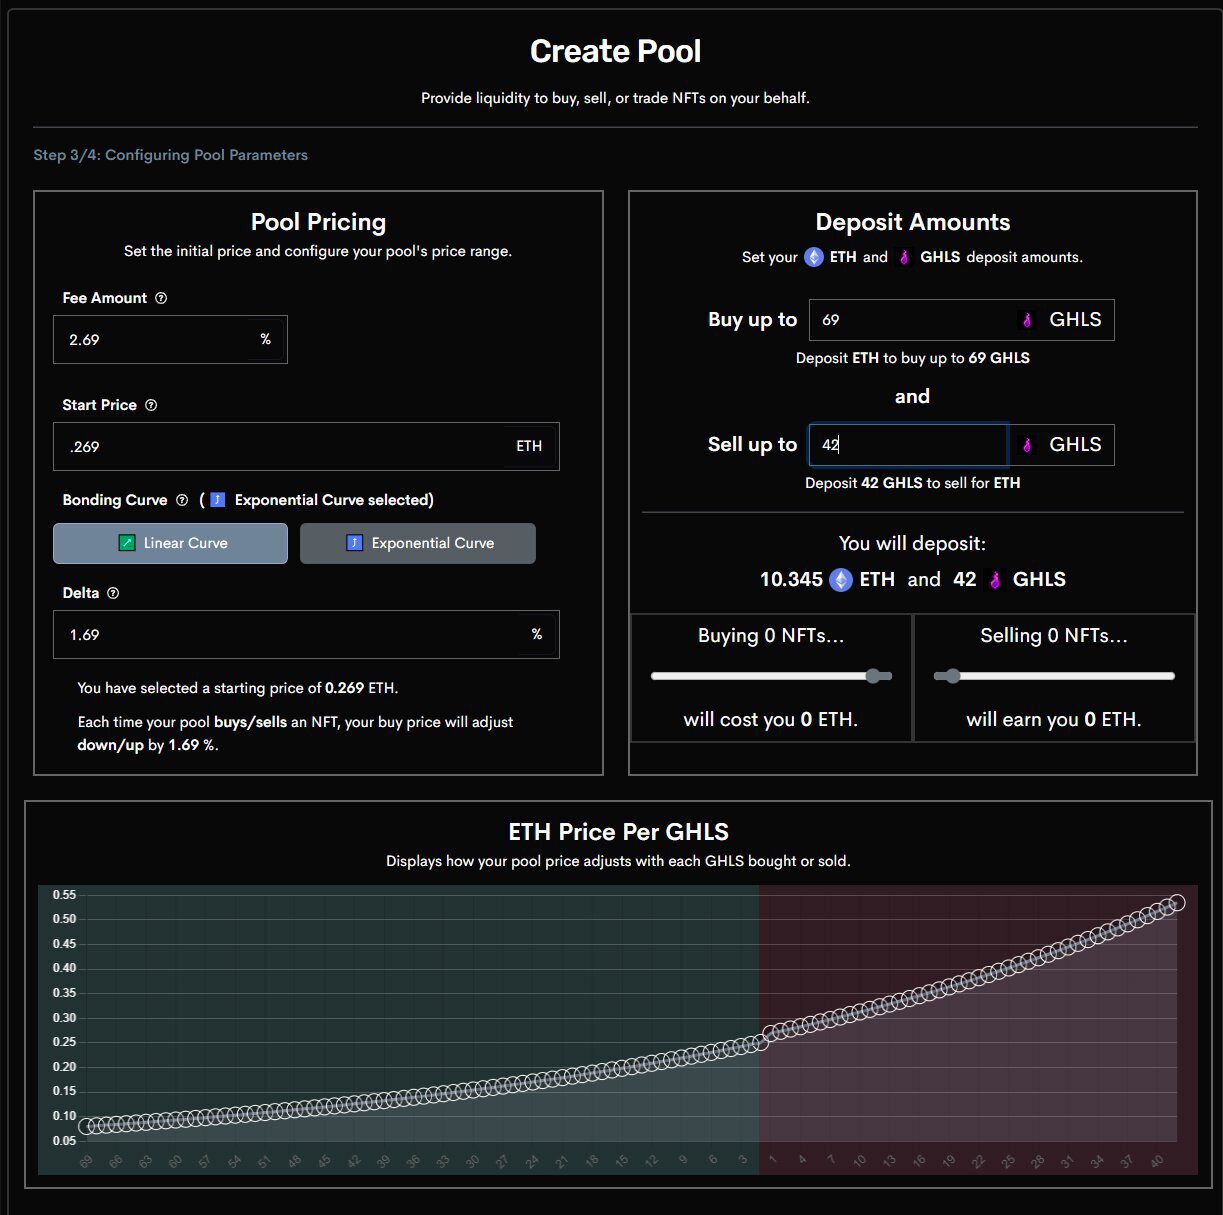Image resolution: width=1223 pixels, height=1215 pixels.
Task: Click the Start Price help icon
Action: pyautogui.click(x=151, y=405)
